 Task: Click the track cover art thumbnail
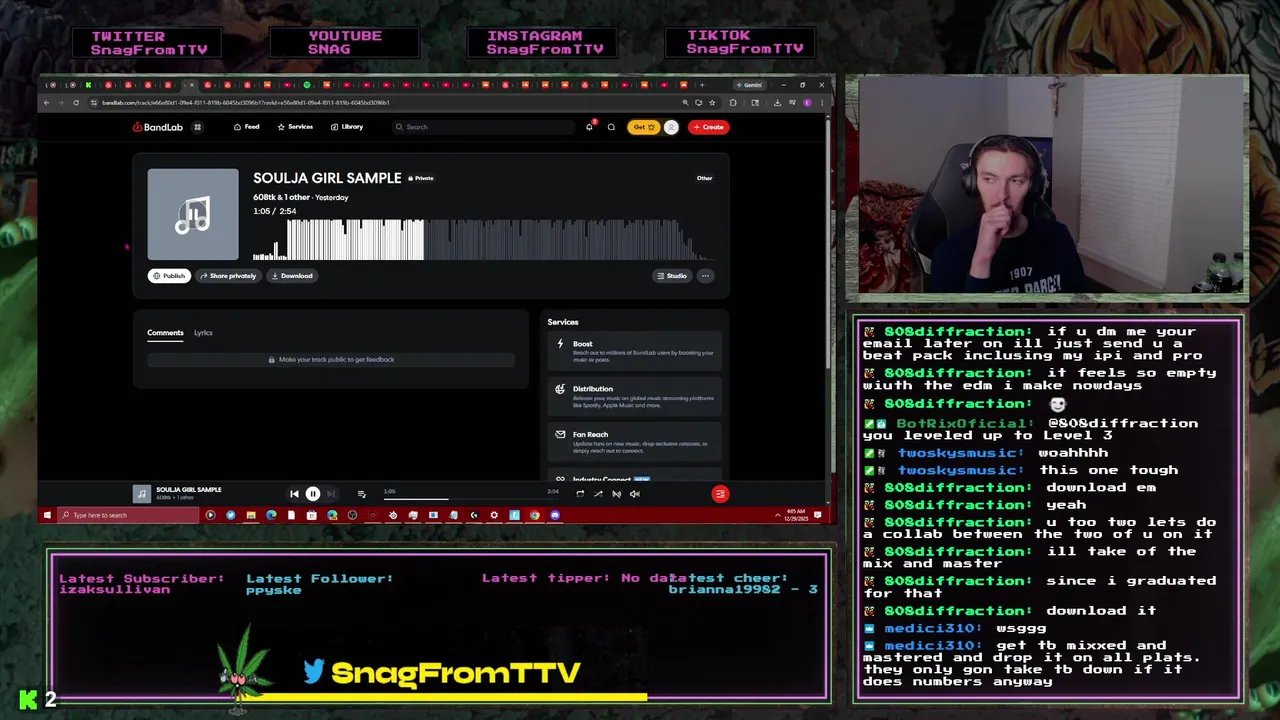tap(193, 214)
